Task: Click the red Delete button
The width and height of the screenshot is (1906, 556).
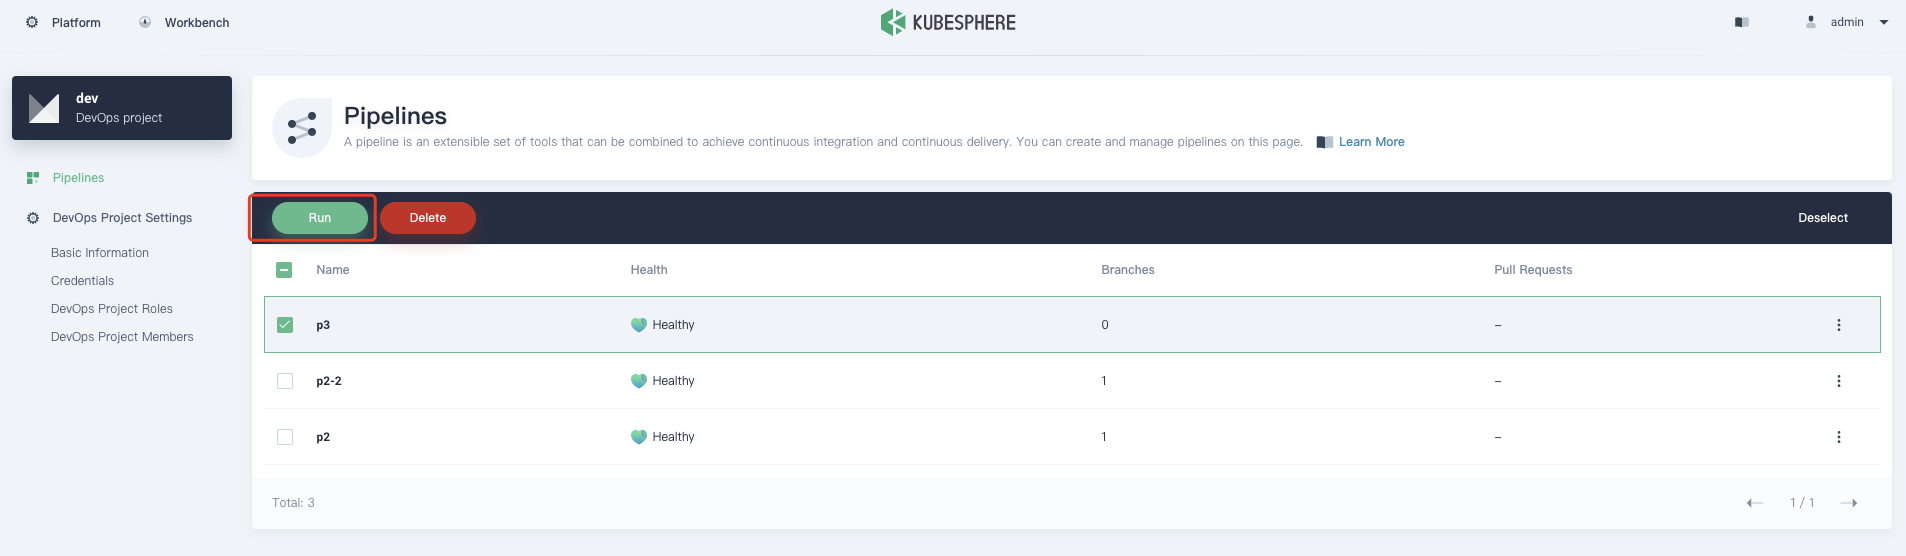Action: click(x=428, y=218)
